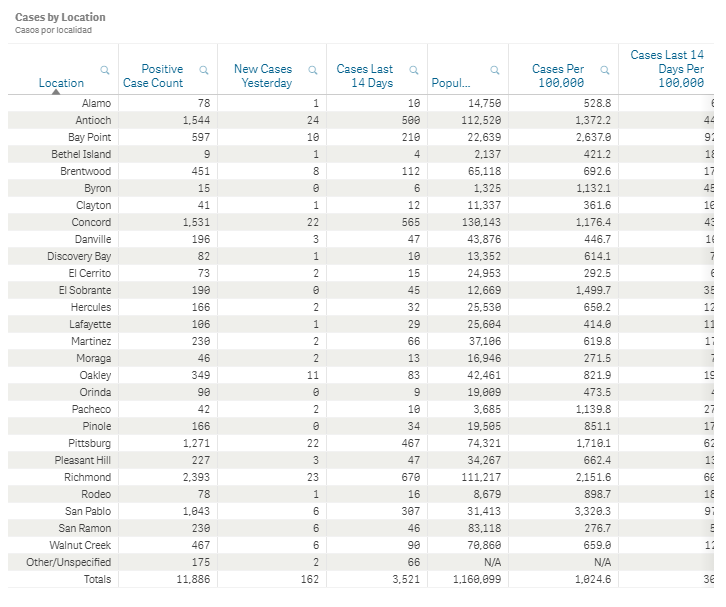Click search icon for Positive Case Count
The height and width of the screenshot is (607, 726).
pyautogui.click(x=204, y=70)
